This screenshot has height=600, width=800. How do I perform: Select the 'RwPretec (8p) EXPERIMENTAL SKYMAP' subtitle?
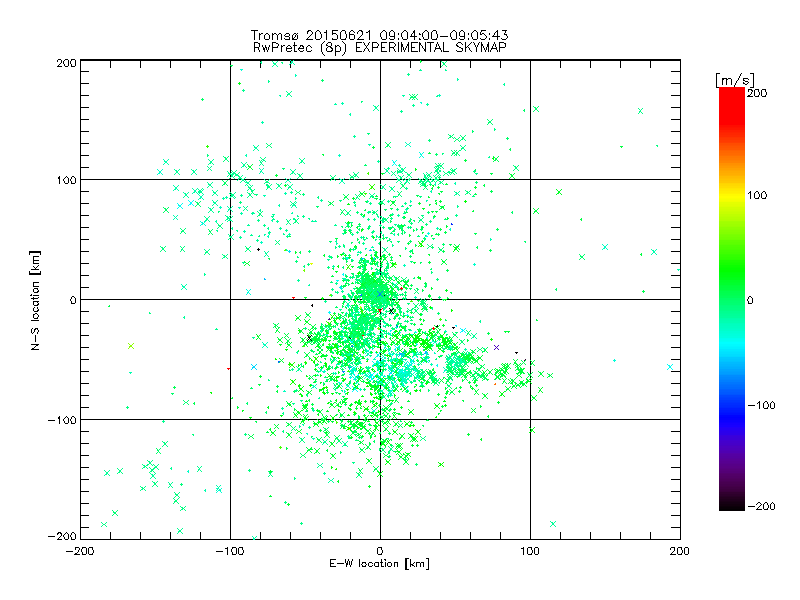coord(379,48)
